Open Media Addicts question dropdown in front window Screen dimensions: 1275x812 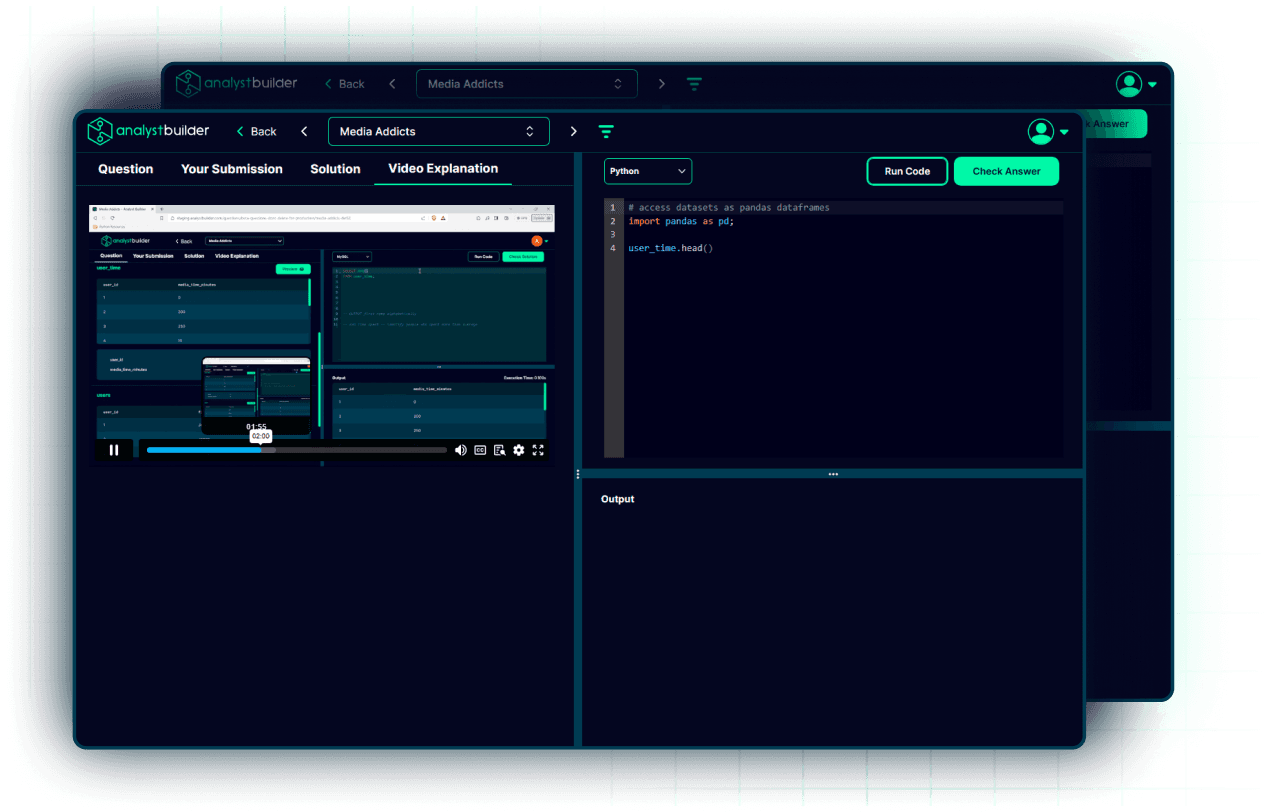click(x=438, y=131)
